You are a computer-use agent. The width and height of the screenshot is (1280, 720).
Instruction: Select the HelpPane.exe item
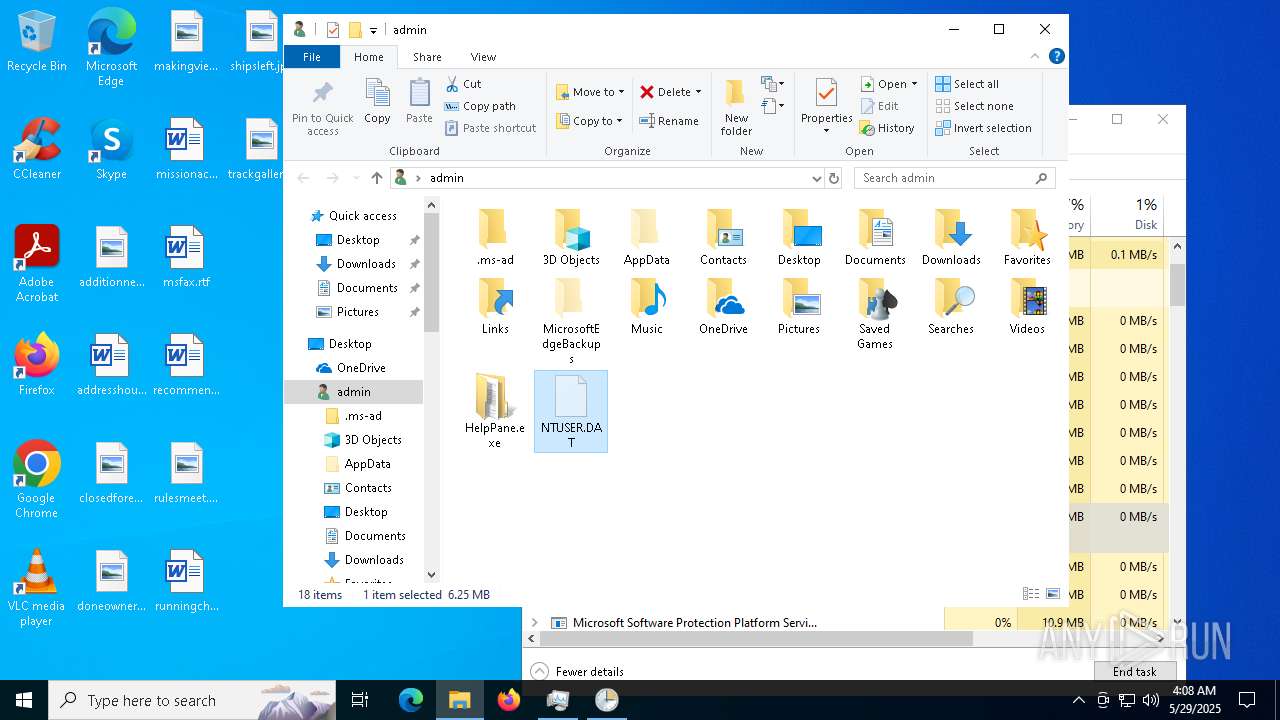point(495,411)
